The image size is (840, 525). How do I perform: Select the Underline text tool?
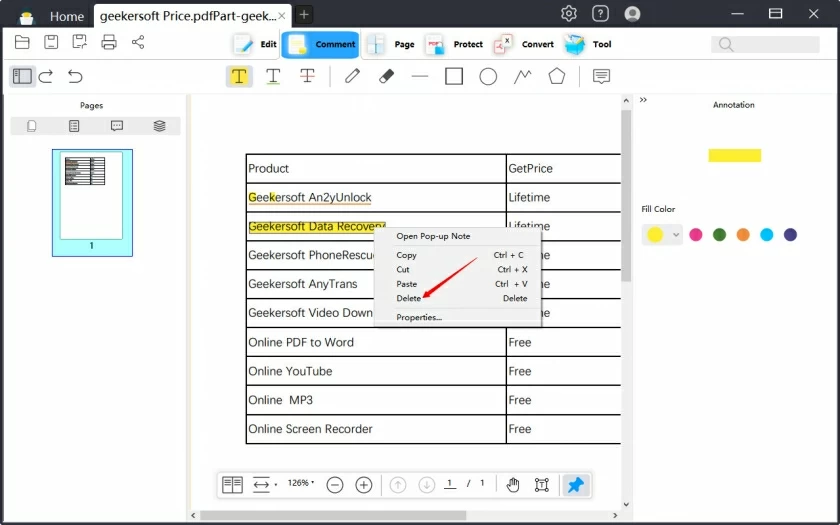[273, 76]
